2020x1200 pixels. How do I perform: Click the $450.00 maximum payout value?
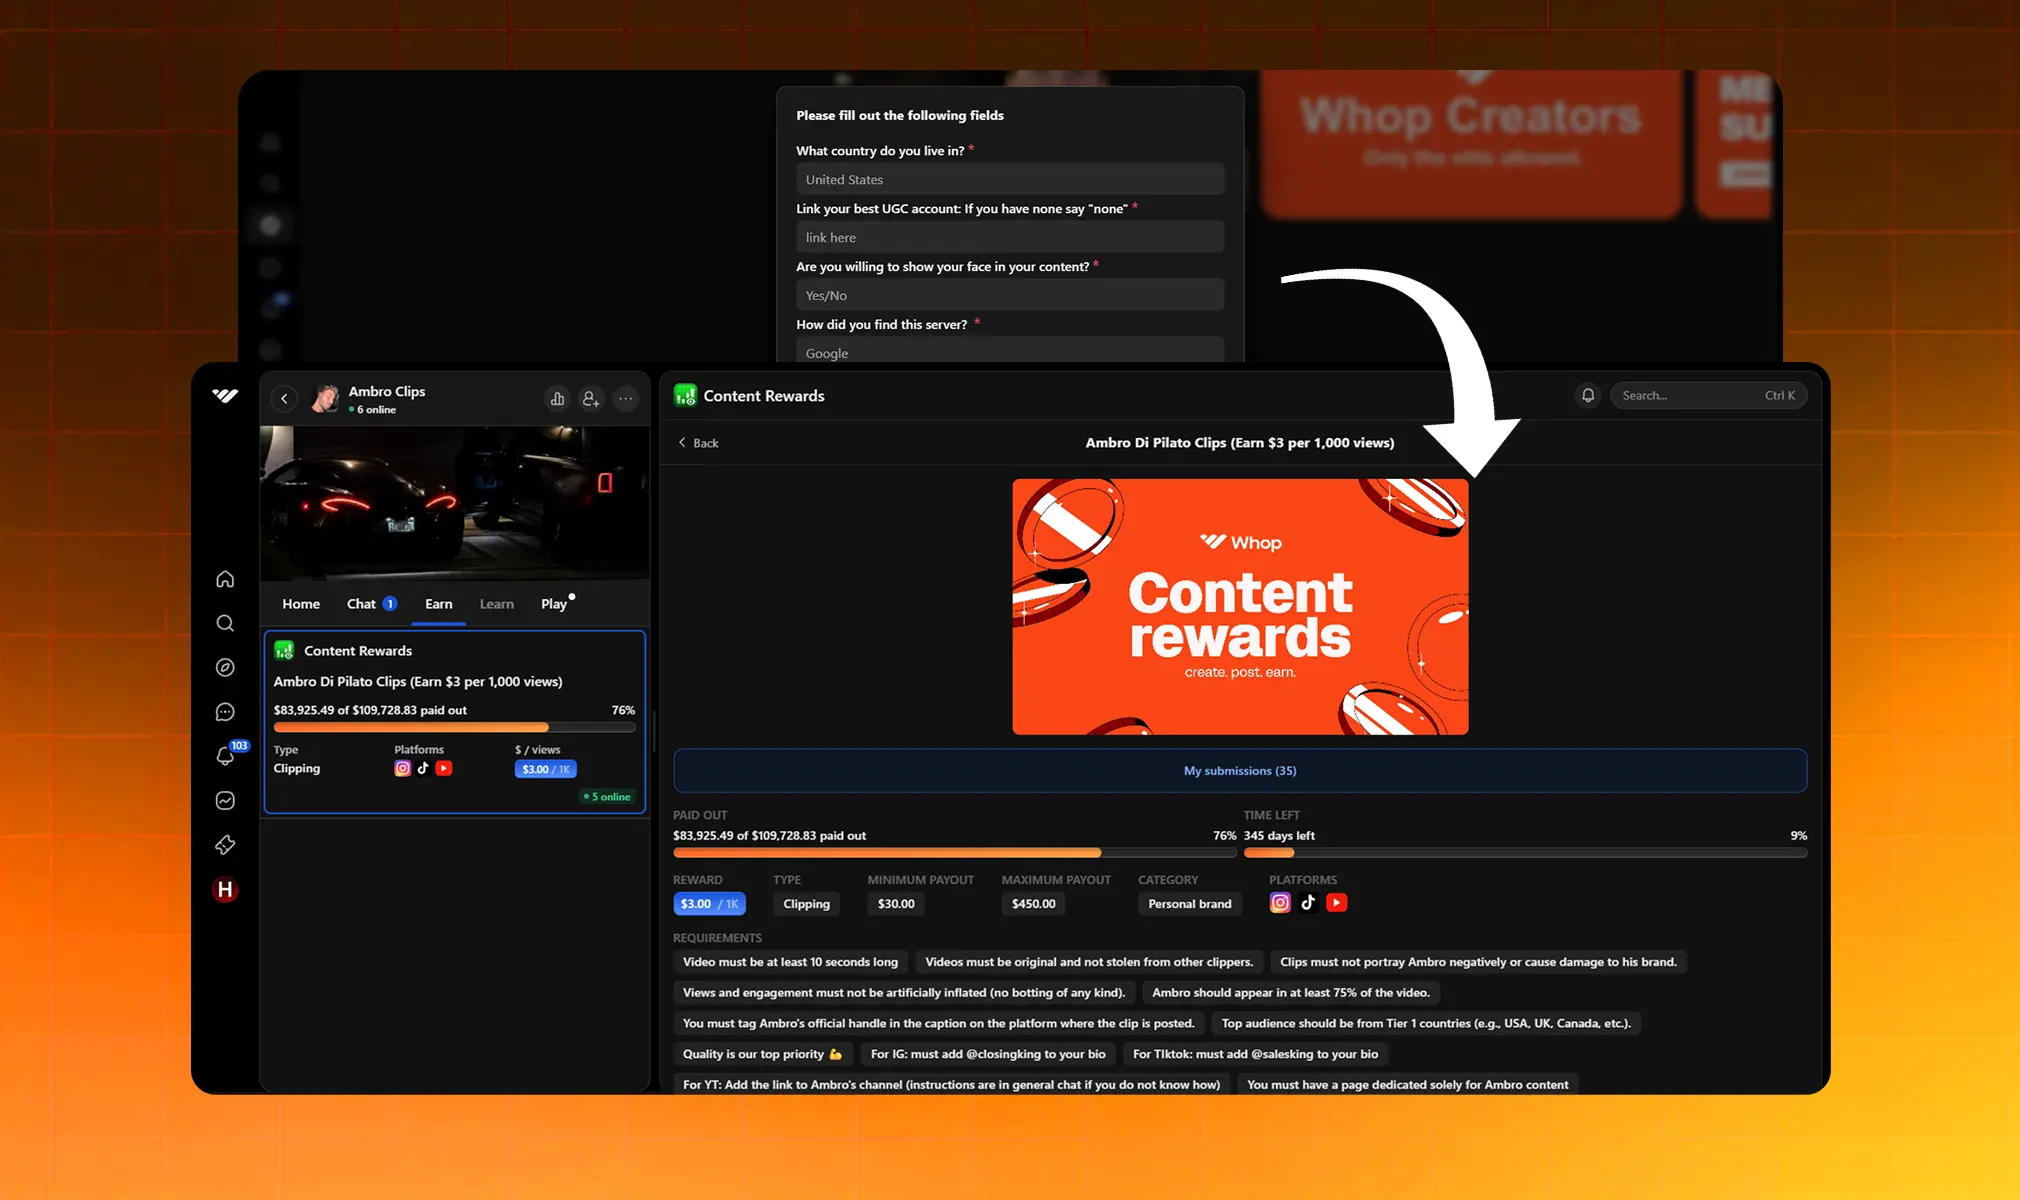click(x=1033, y=904)
